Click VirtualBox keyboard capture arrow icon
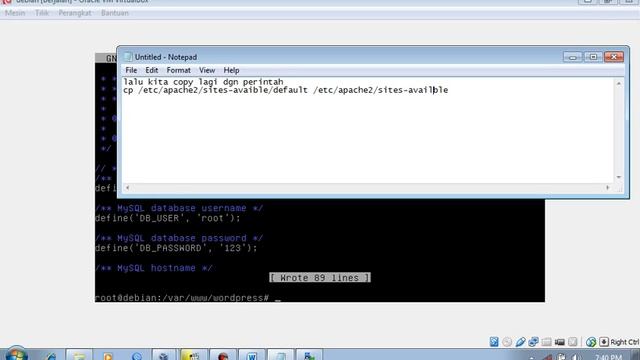Viewport: 640px width, 360px height. point(604,342)
